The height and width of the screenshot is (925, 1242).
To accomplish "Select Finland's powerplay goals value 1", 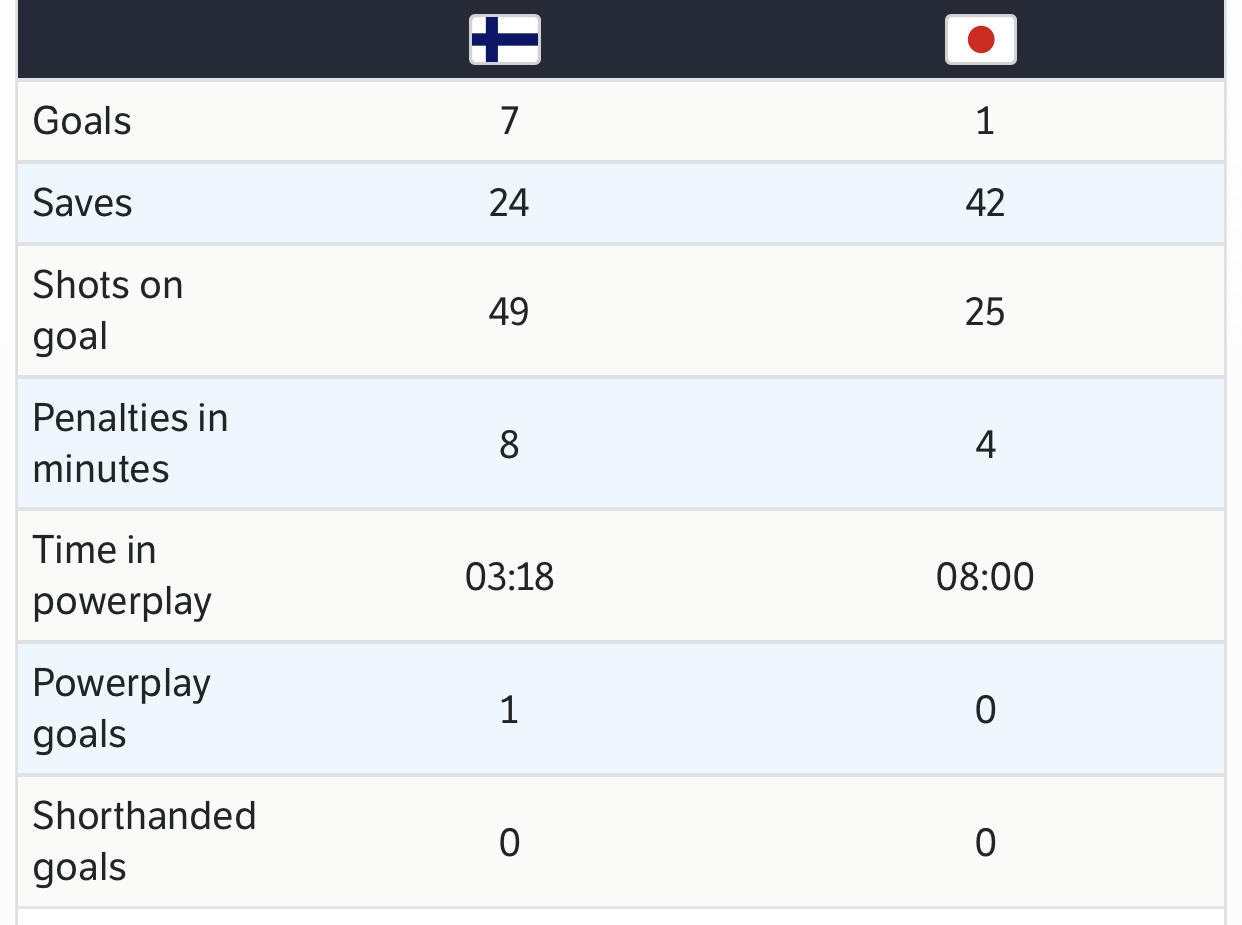I will coord(509,710).
